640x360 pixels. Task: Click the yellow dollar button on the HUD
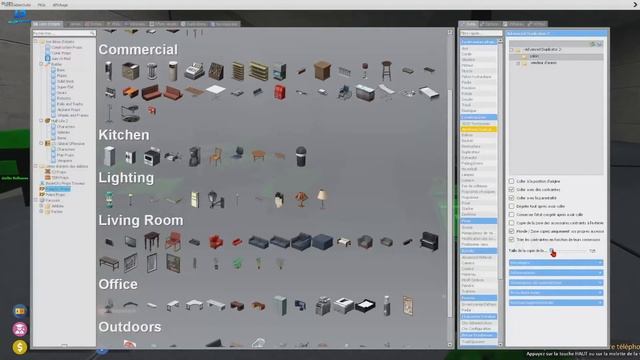coord(20,347)
